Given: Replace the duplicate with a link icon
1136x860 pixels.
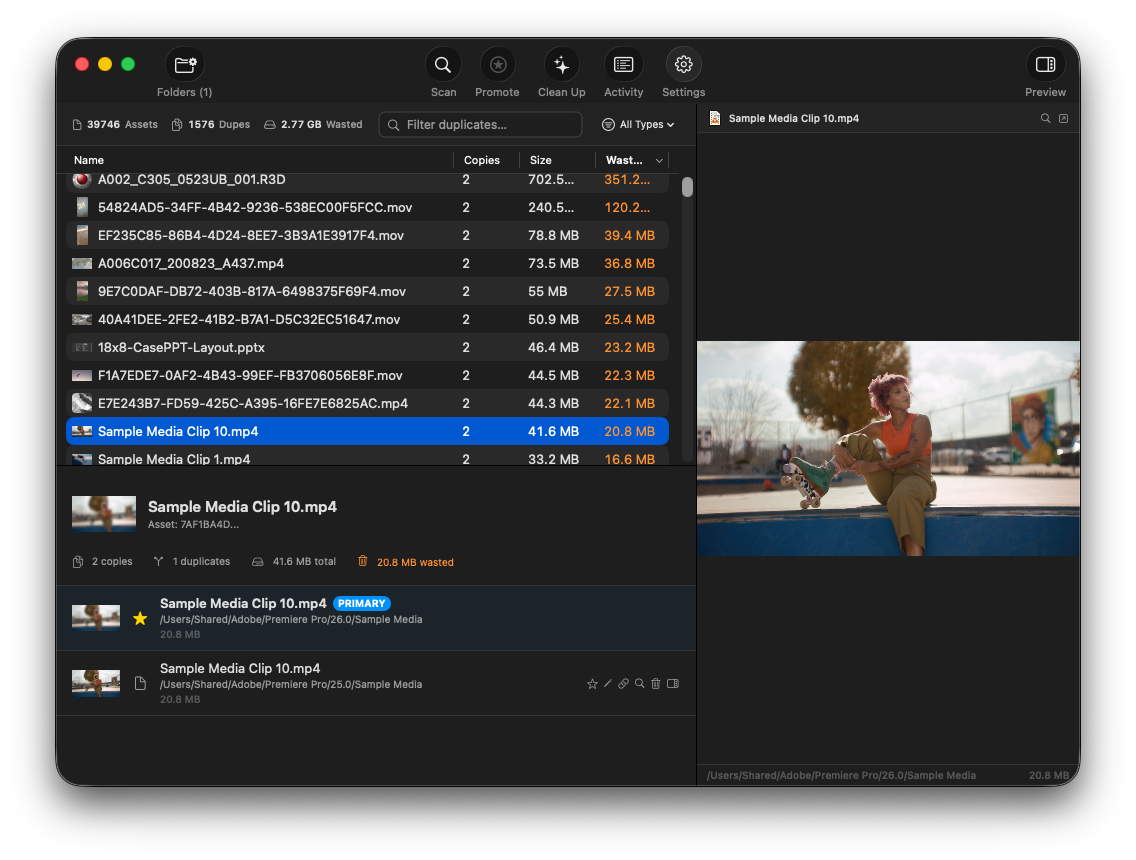Looking at the screenshot, I should [623, 683].
